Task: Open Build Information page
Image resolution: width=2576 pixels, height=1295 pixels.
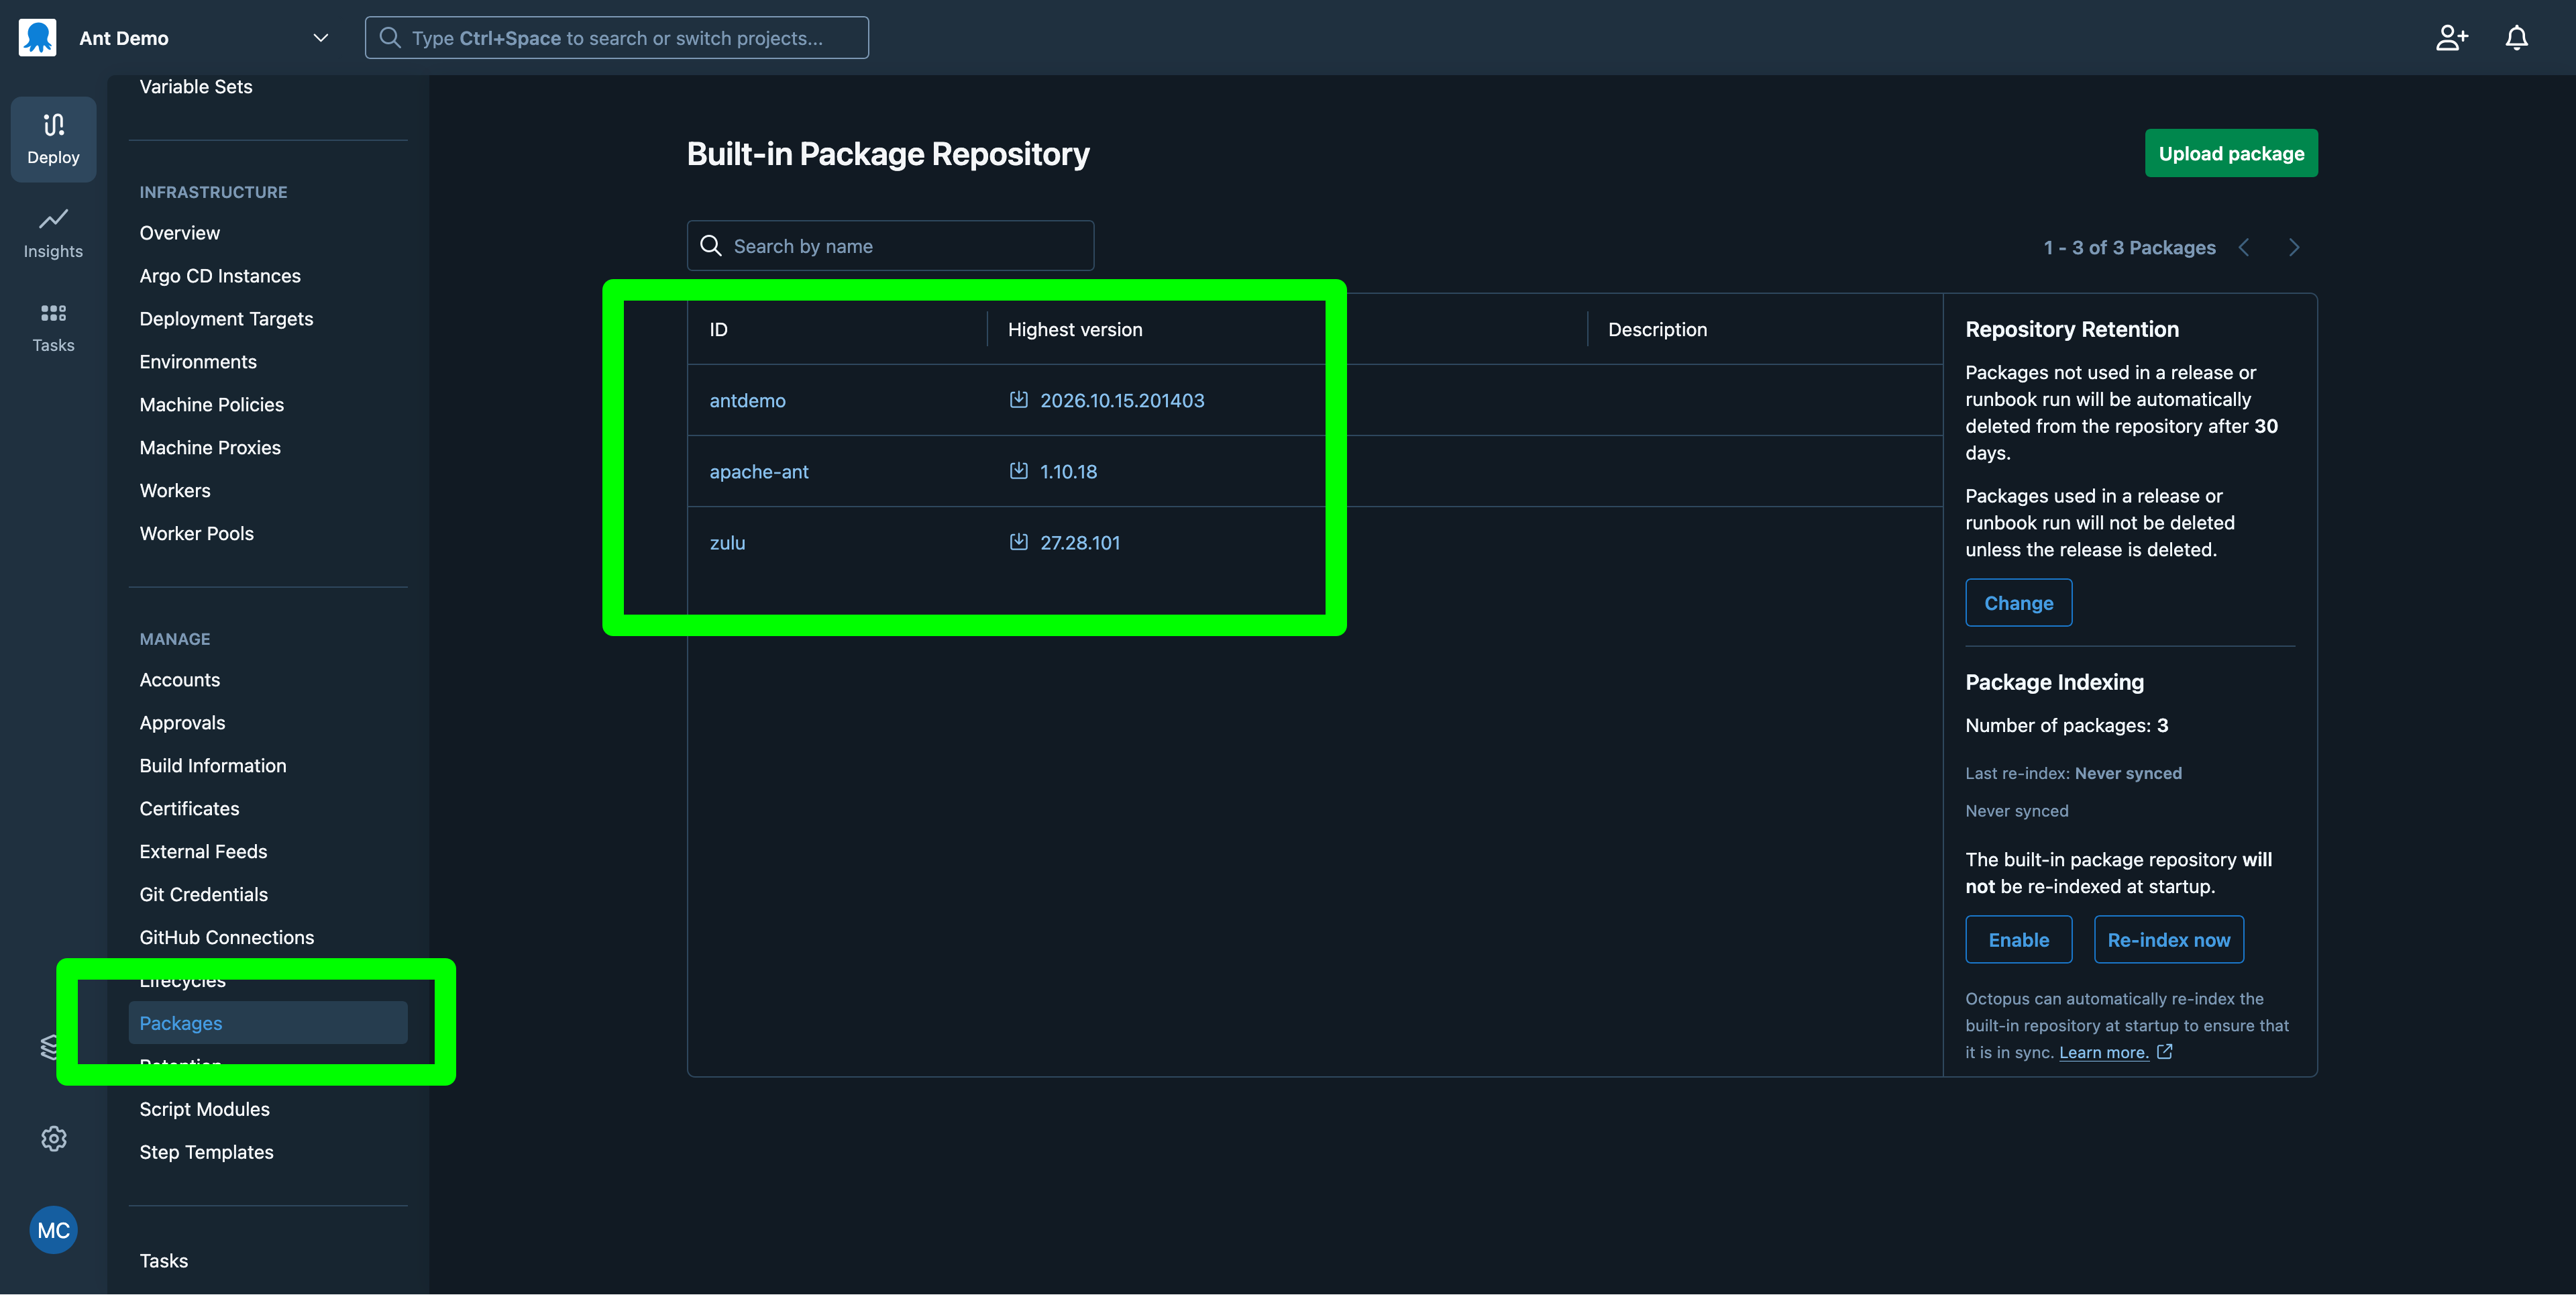Action: (x=213, y=766)
